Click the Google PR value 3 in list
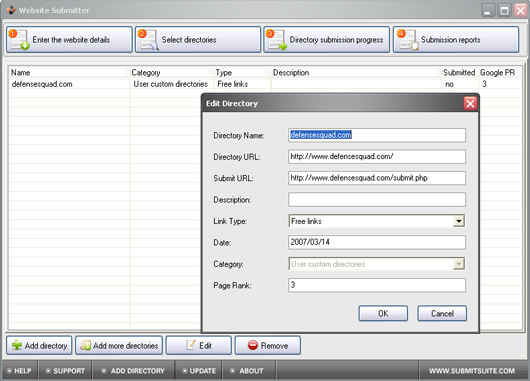The height and width of the screenshot is (381, 530). point(484,84)
